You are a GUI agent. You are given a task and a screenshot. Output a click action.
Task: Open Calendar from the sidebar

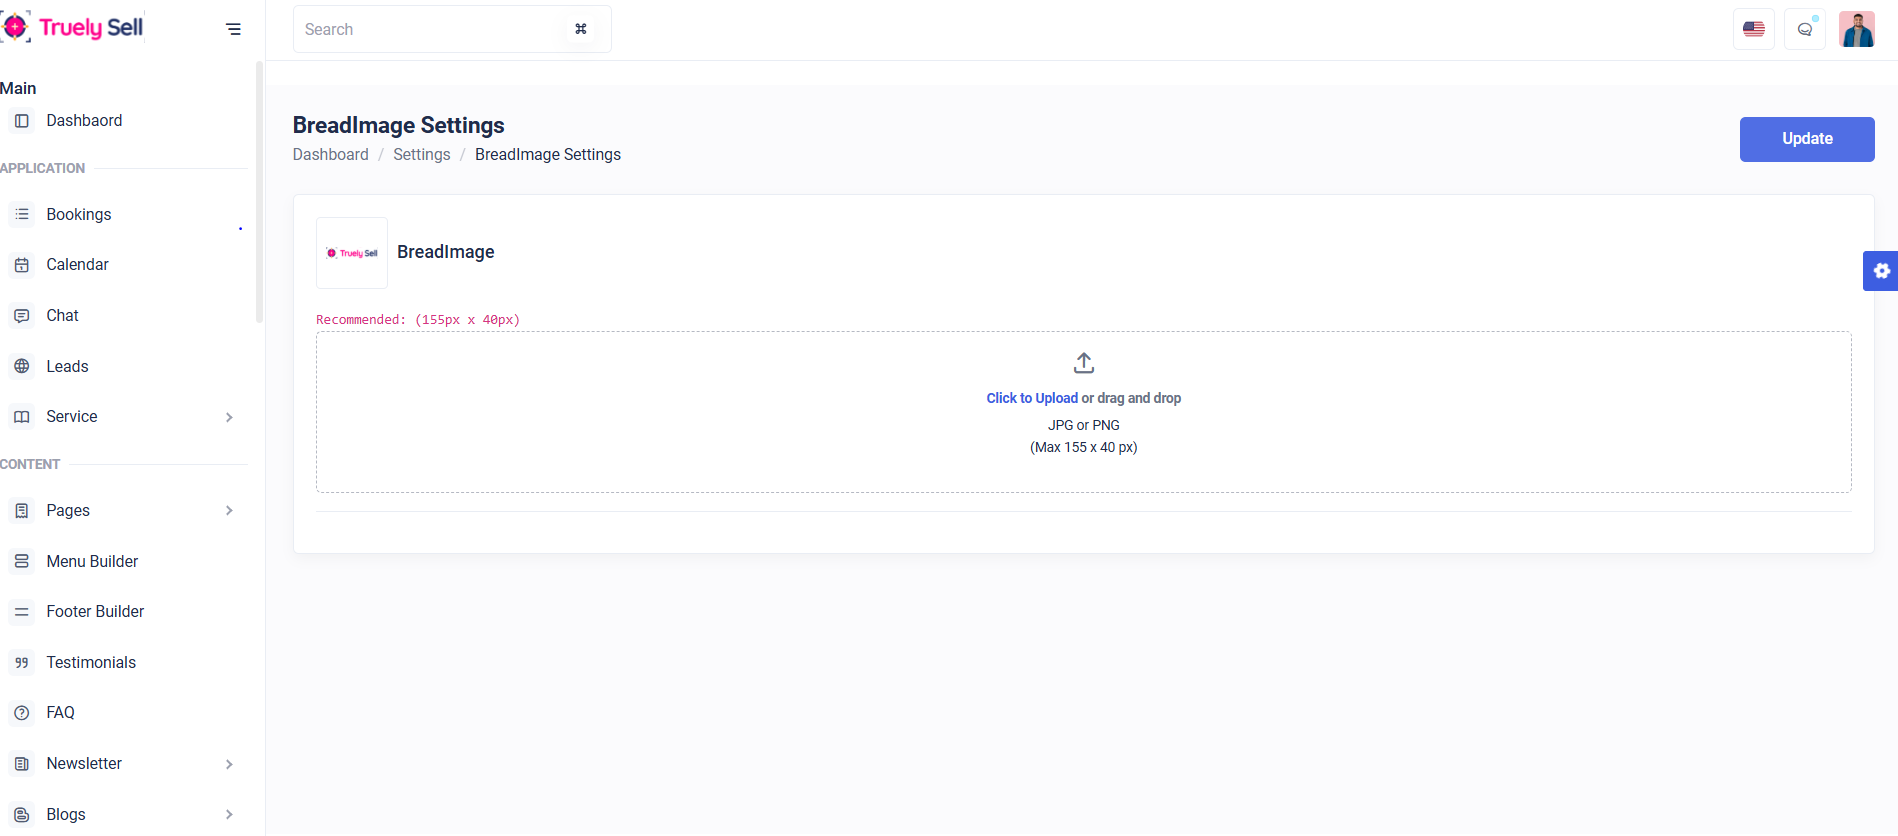click(x=77, y=265)
